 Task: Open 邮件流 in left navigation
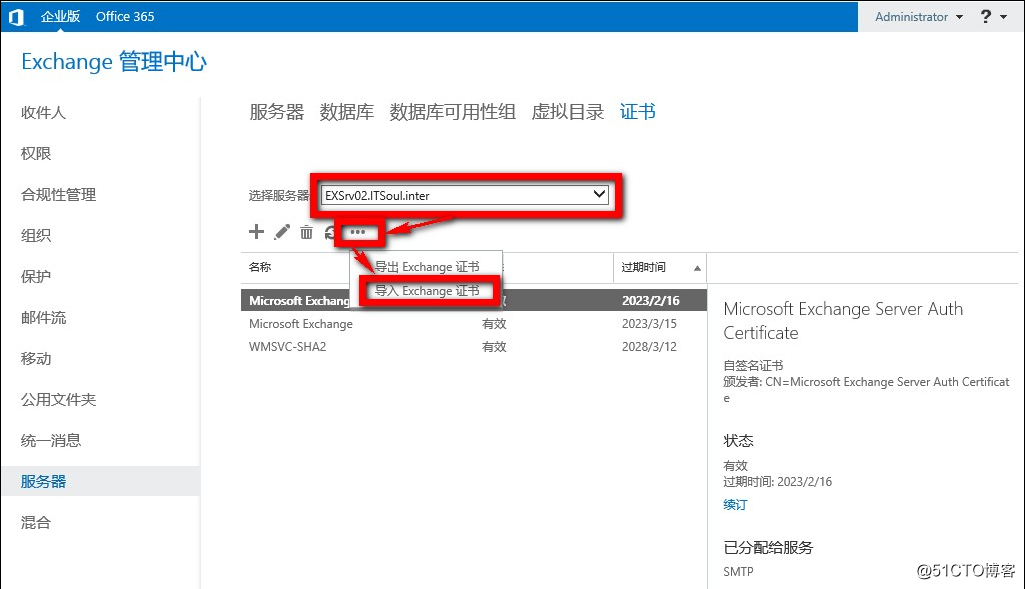pos(43,318)
